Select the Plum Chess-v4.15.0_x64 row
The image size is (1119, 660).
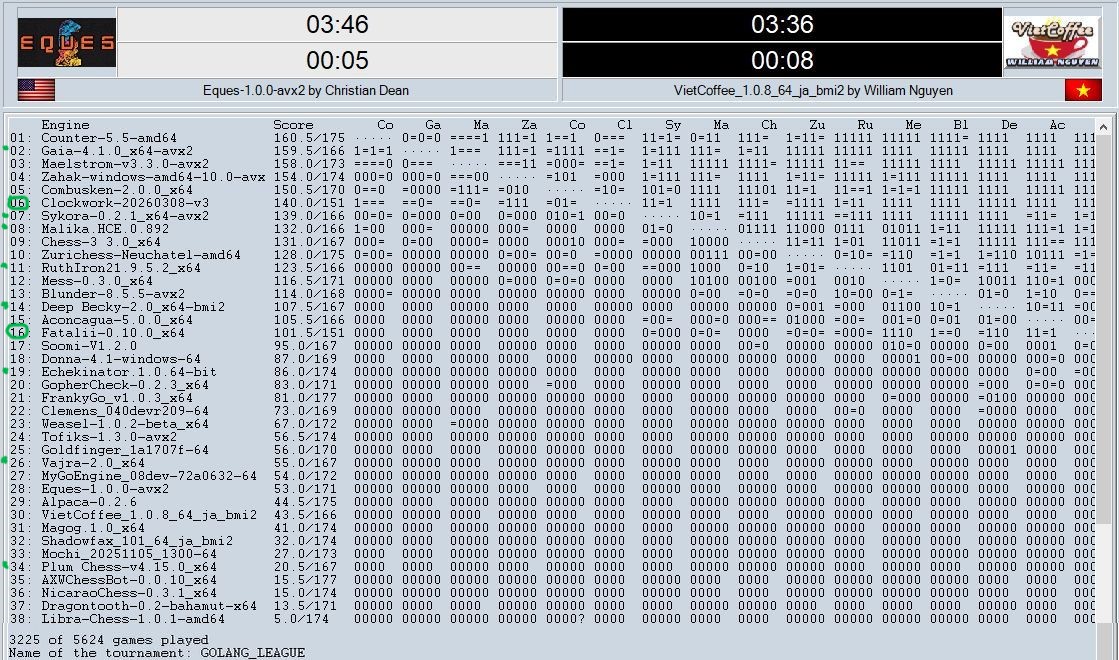point(551,567)
